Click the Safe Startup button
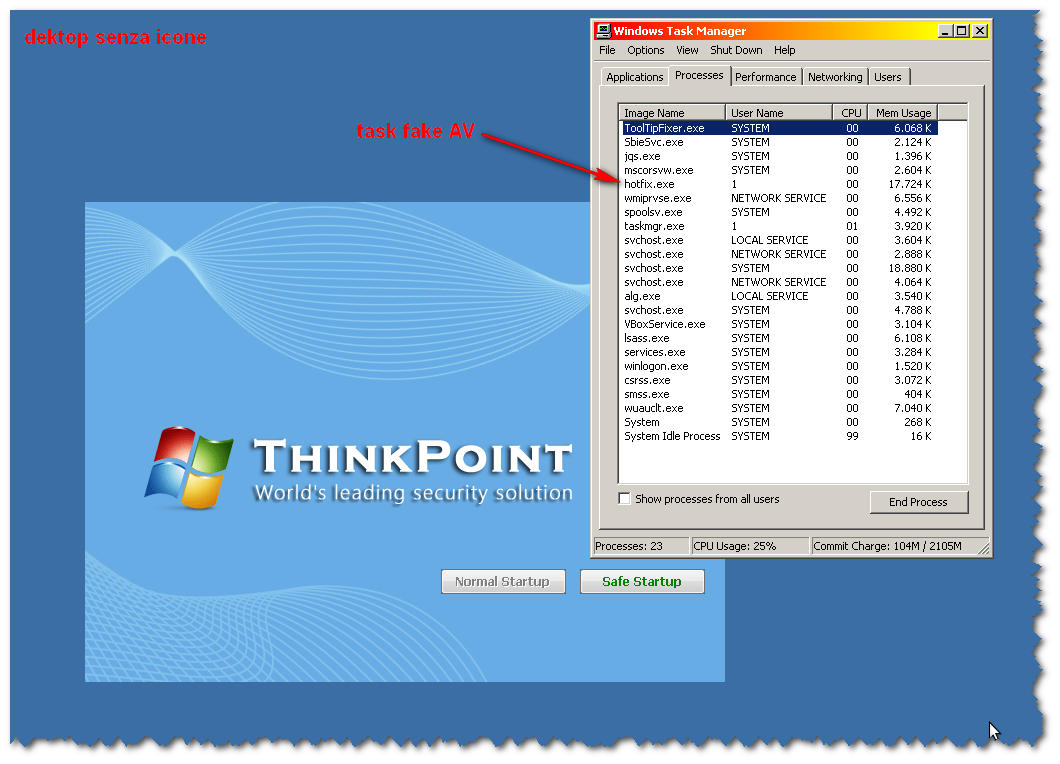This screenshot has width=1060, height=764. tap(642, 581)
